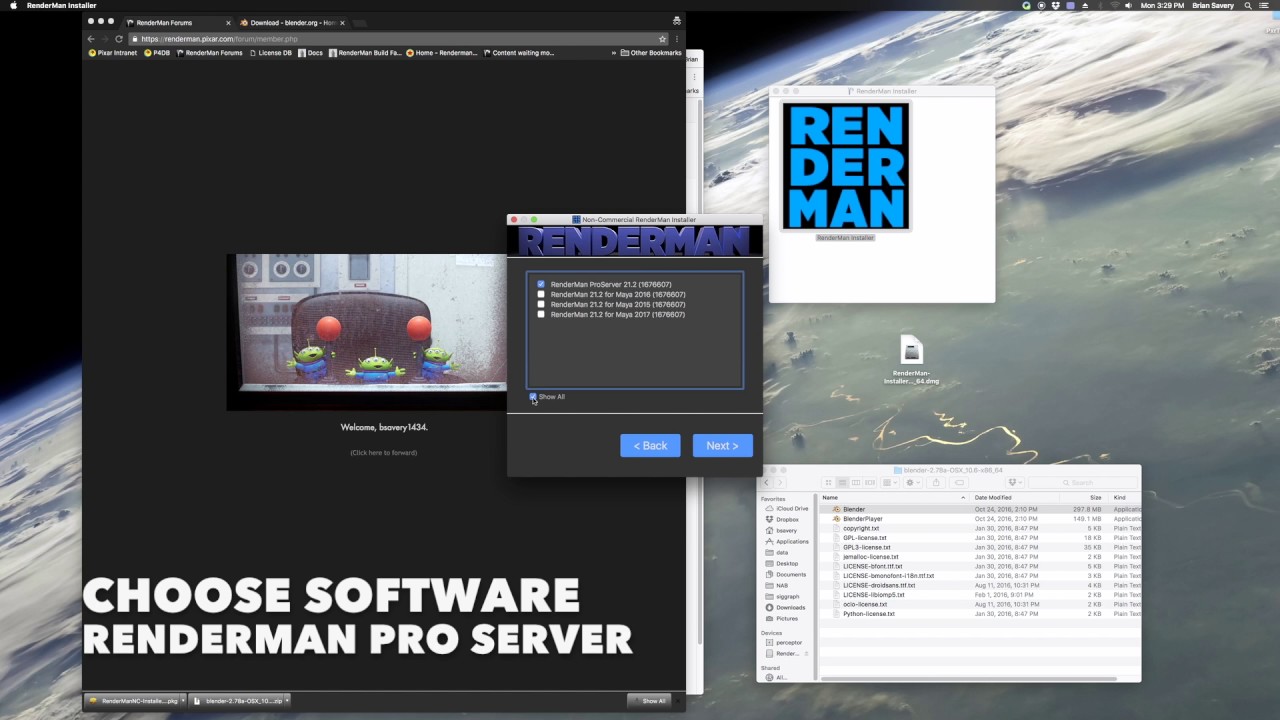The width and height of the screenshot is (1280, 720).
Task: Sort Finder list by Date Modified
Action: point(1014,497)
